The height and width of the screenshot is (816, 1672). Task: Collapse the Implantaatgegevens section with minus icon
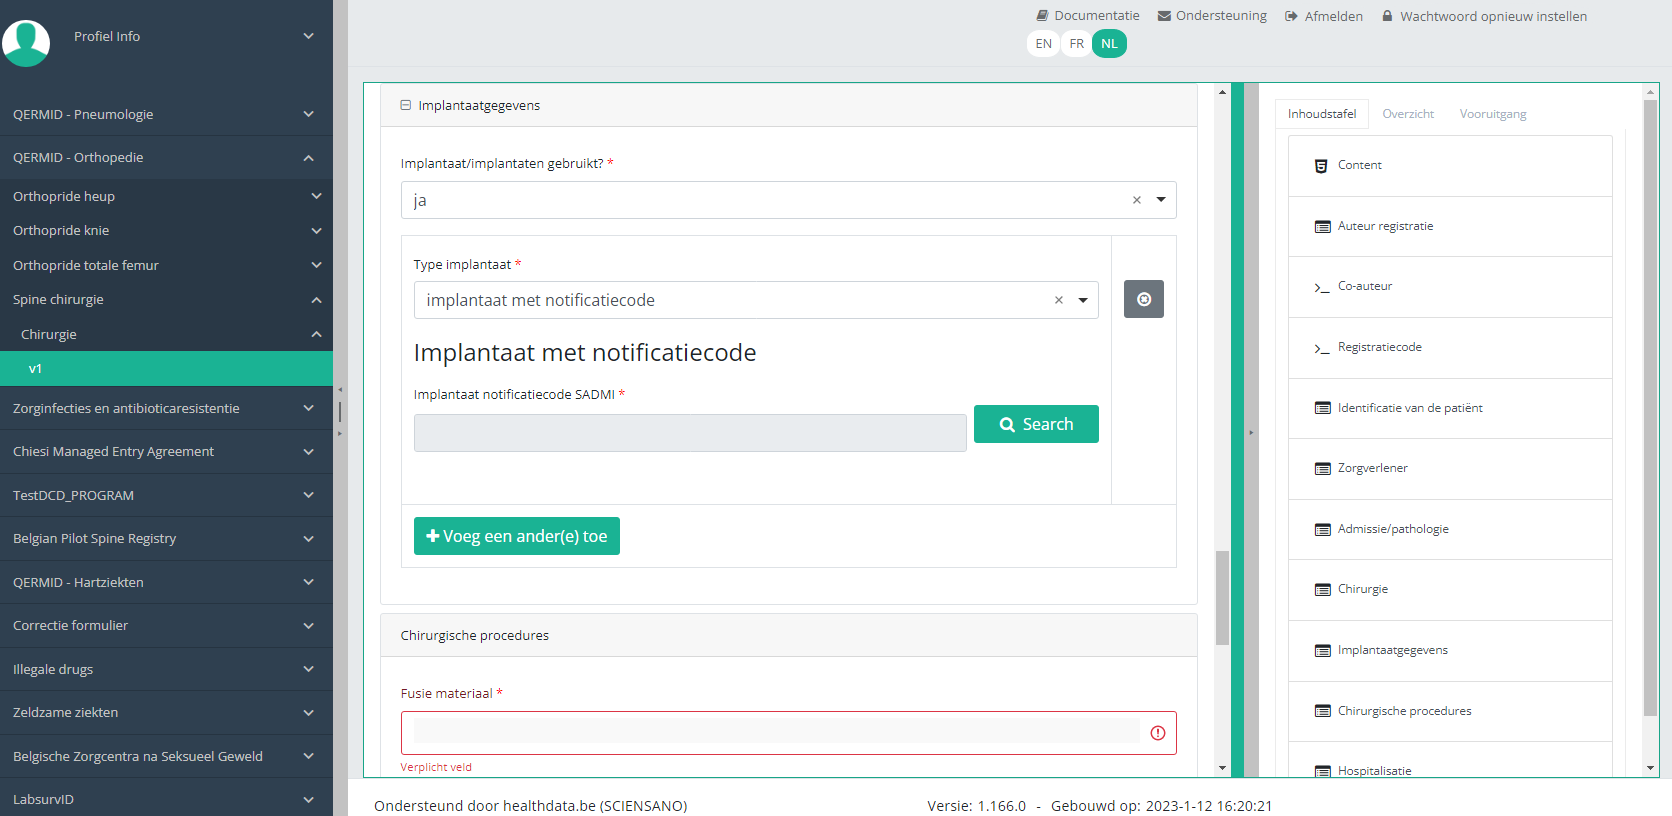tap(406, 105)
